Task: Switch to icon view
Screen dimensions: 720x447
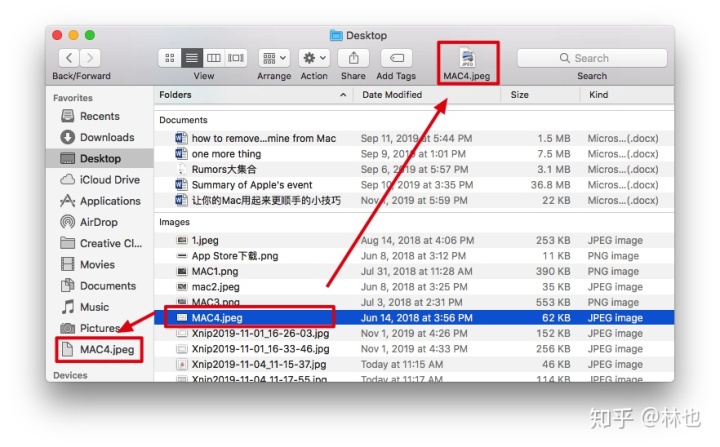Action: [169, 58]
